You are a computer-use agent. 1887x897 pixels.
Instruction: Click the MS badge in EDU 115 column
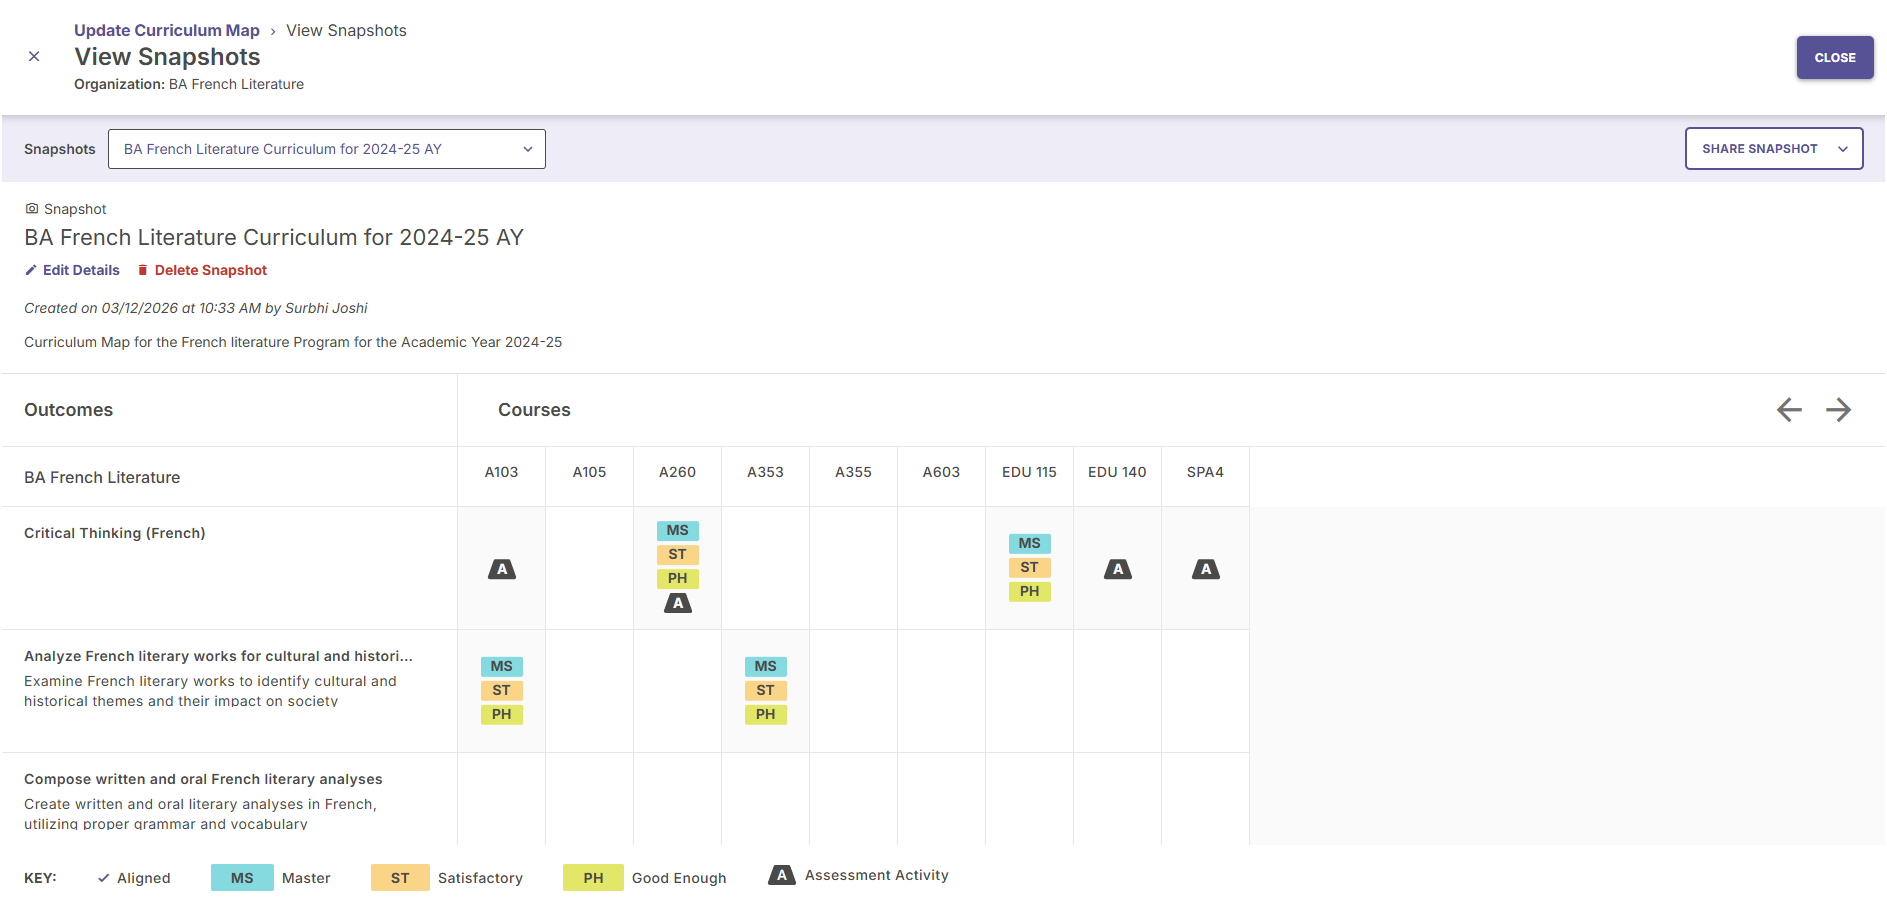[x=1030, y=544]
